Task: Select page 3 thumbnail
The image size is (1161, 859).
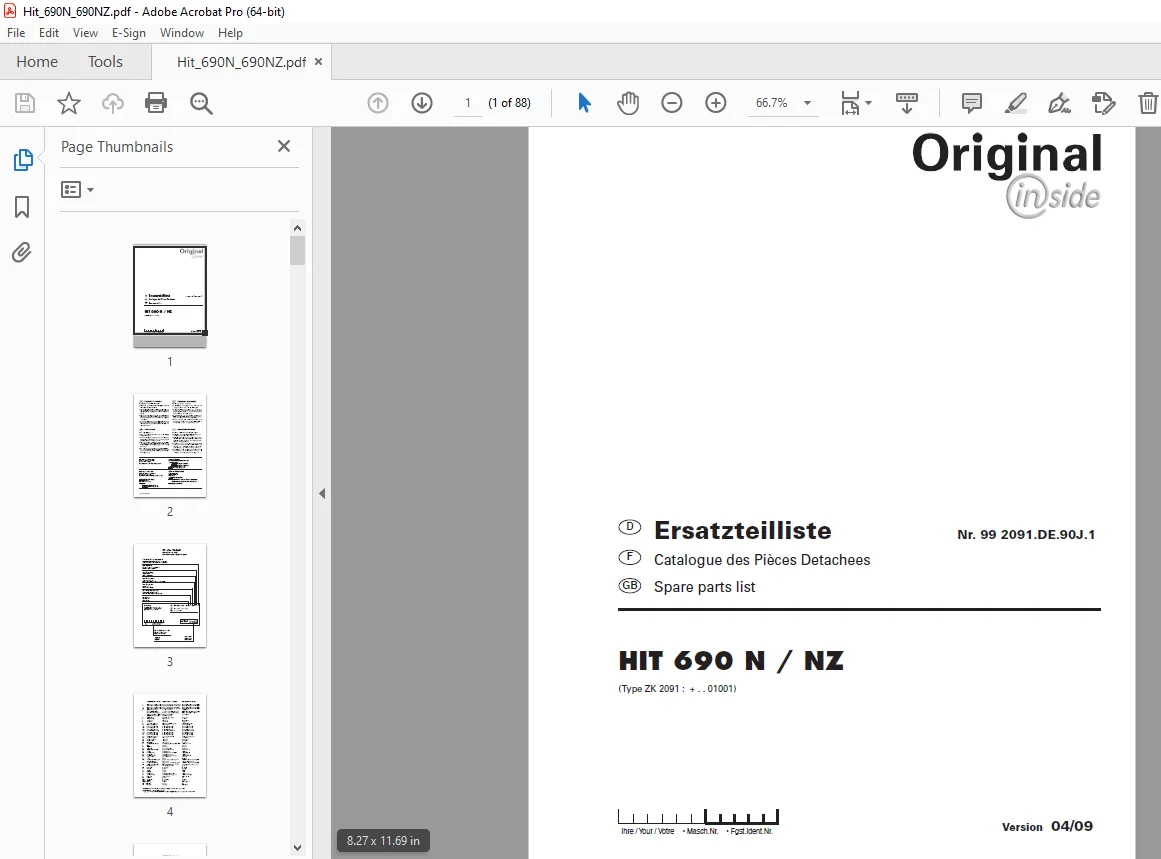Action: coord(170,596)
